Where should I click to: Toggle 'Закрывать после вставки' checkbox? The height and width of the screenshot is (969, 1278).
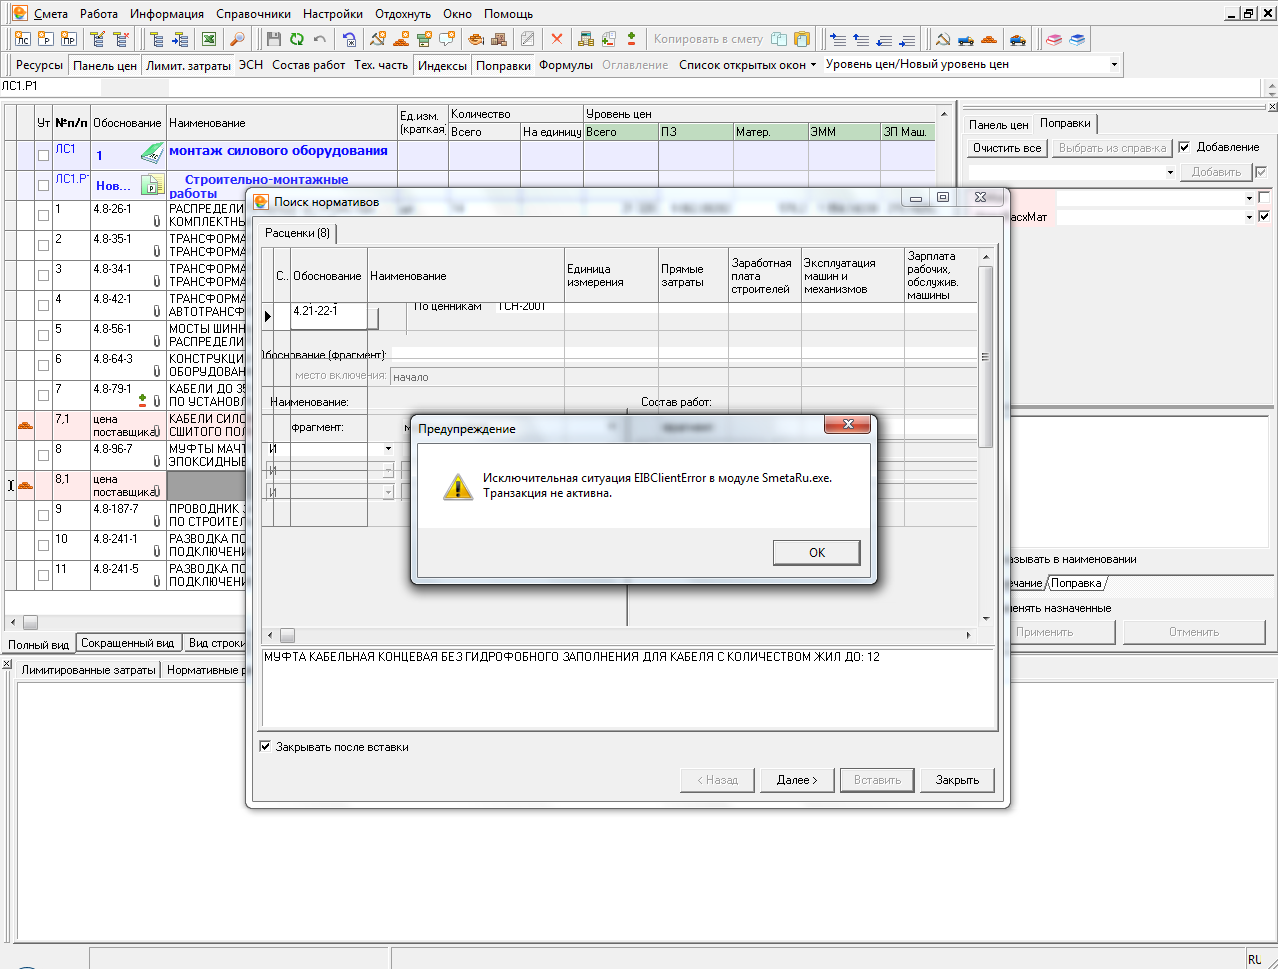point(265,747)
